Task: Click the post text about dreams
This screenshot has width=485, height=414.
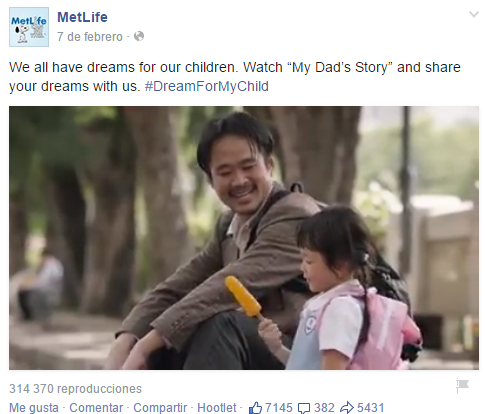Action: [x=235, y=77]
